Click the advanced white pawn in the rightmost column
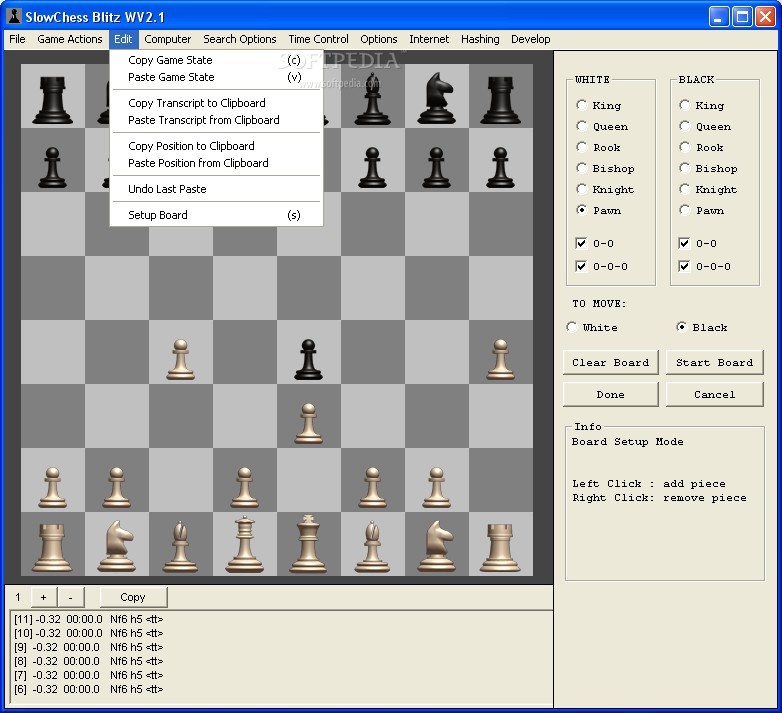Image resolution: width=782 pixels, height=713 pixels. pyautogui.click(x=500, y=359)
